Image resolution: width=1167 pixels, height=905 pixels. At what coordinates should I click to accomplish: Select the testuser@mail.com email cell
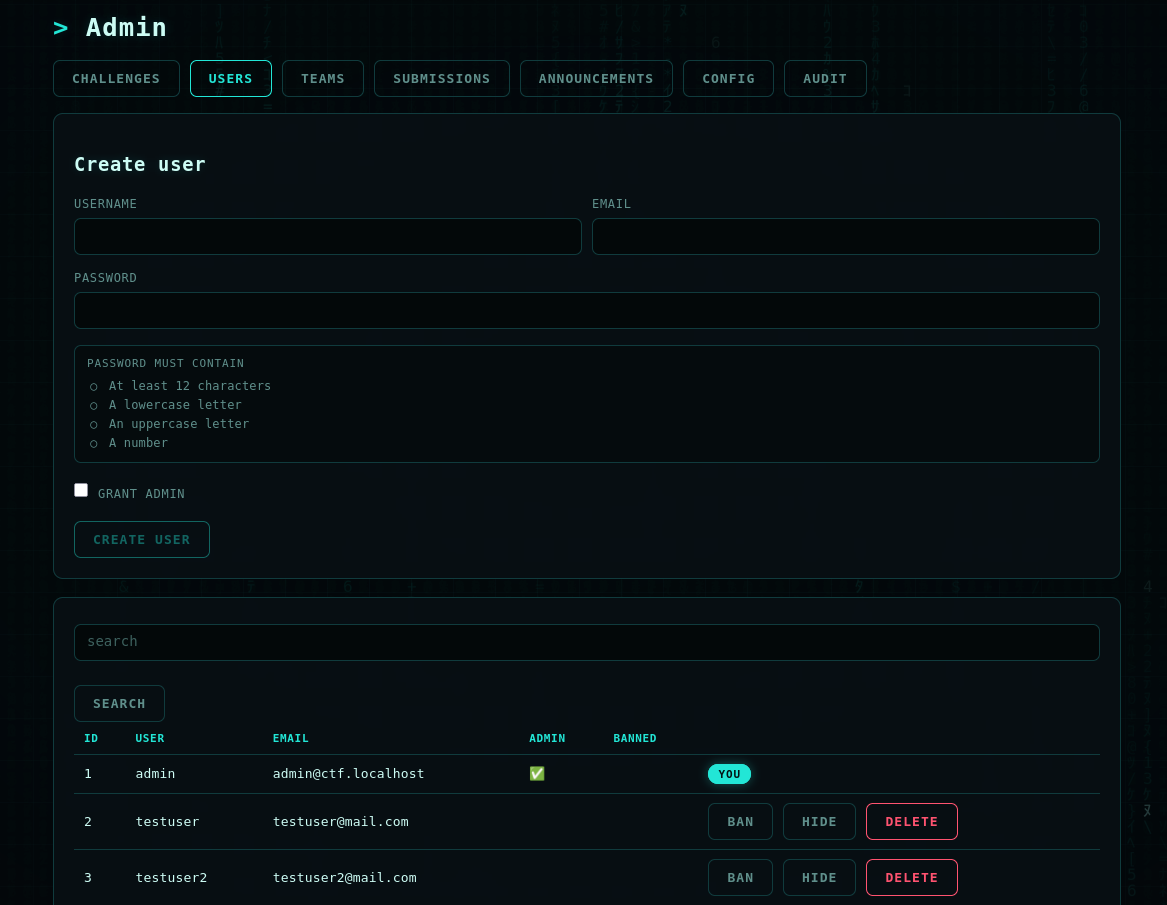341,822
